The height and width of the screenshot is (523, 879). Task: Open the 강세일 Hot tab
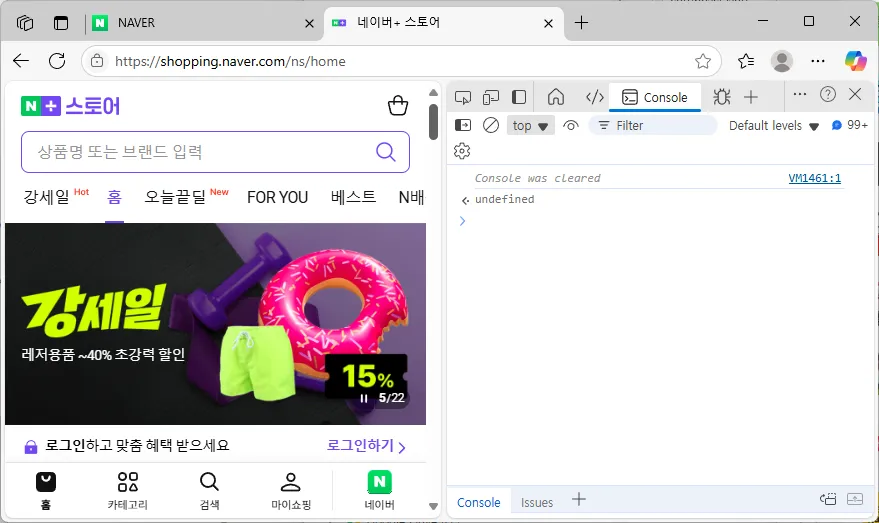tap(56, 197)
